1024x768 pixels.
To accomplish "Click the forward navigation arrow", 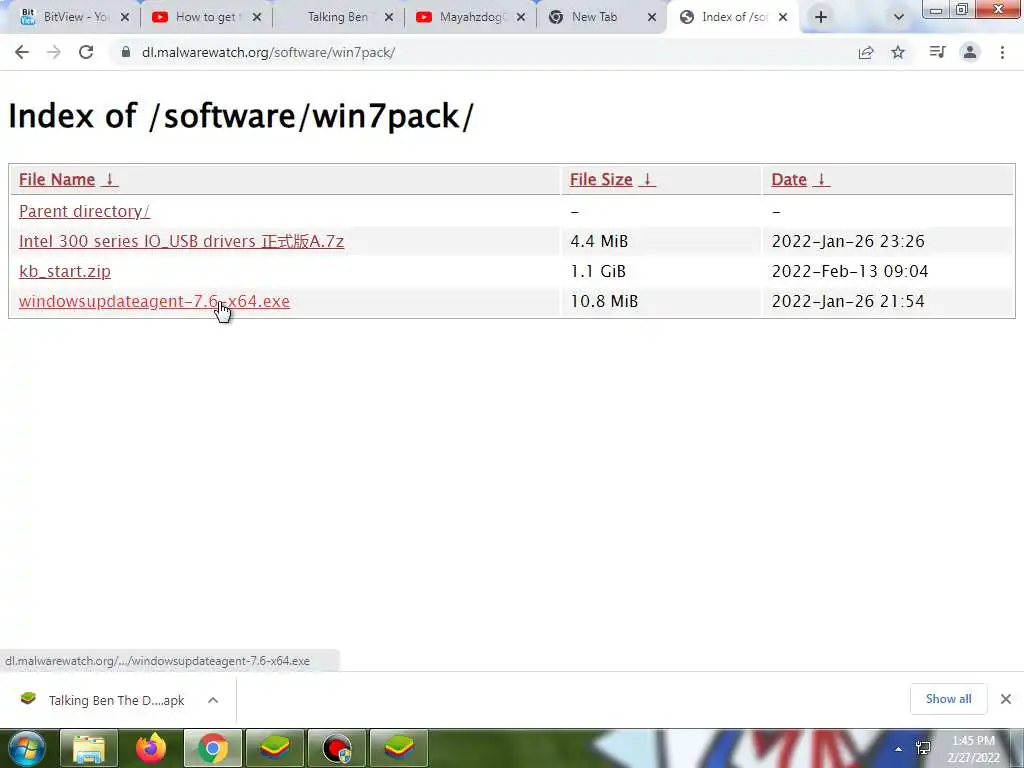I will 54,52.
